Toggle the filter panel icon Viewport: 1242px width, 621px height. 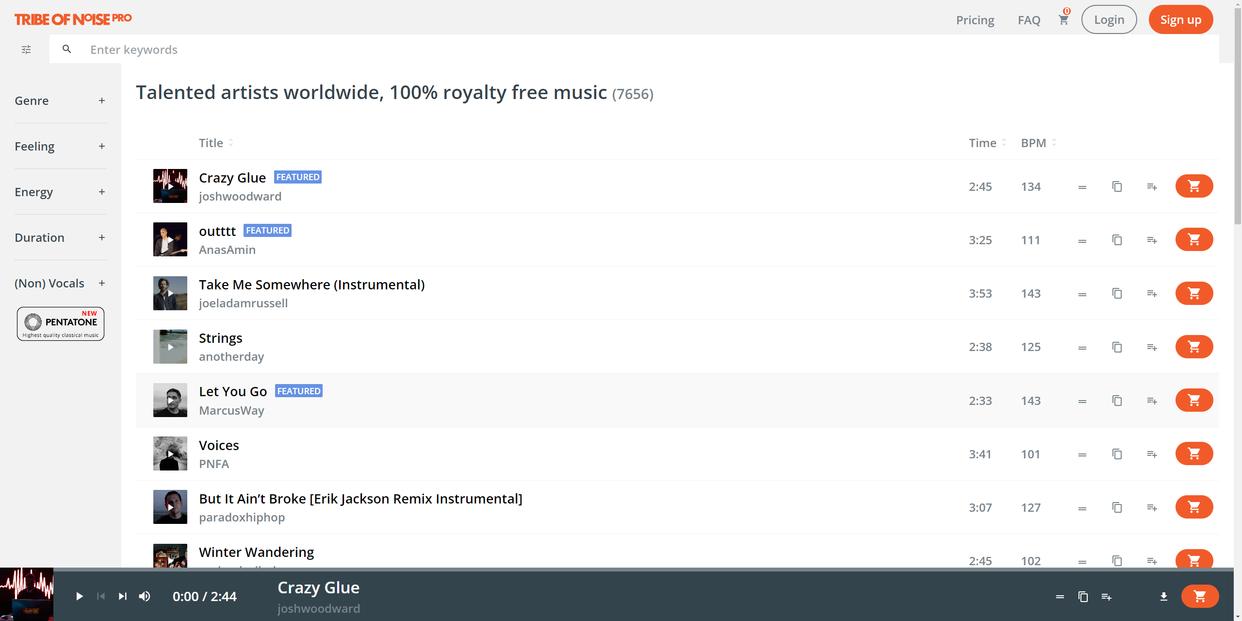[x=26, y=49]
